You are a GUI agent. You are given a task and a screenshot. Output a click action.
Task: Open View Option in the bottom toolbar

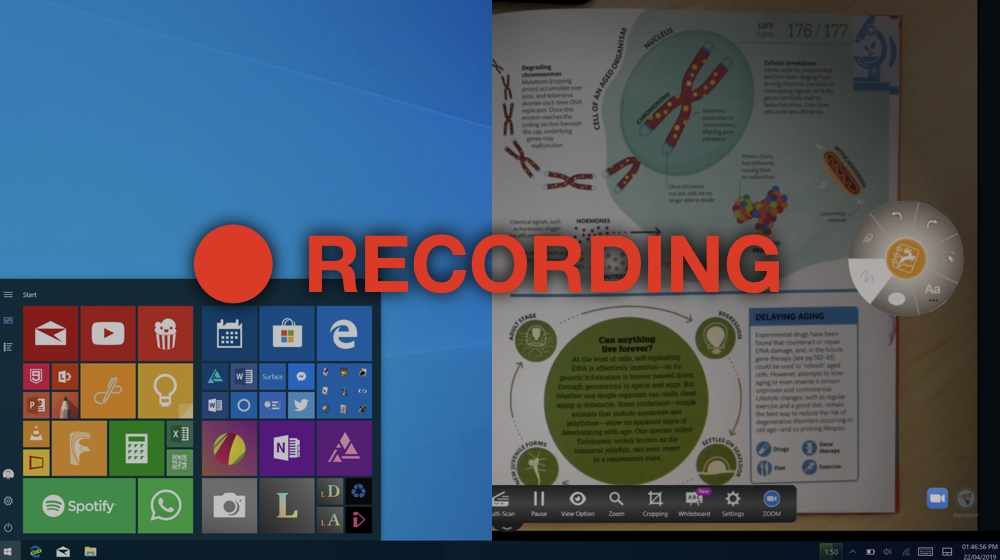577,501
